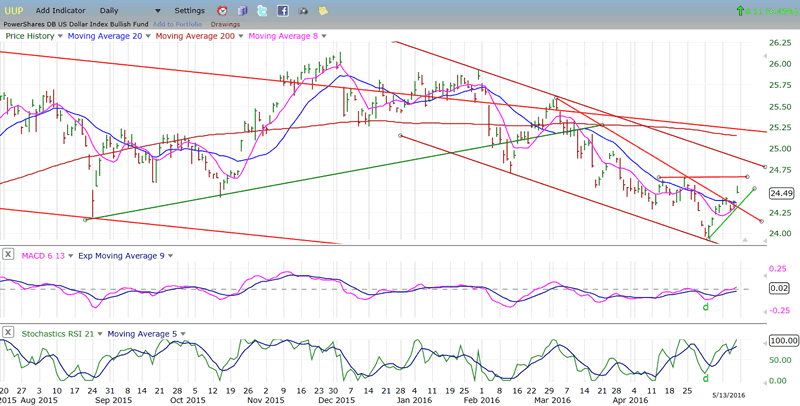Screen dimensions: 800x406
Task: Expand Price History options arrow
Action: pyautogui.click(x=57, y=35)
